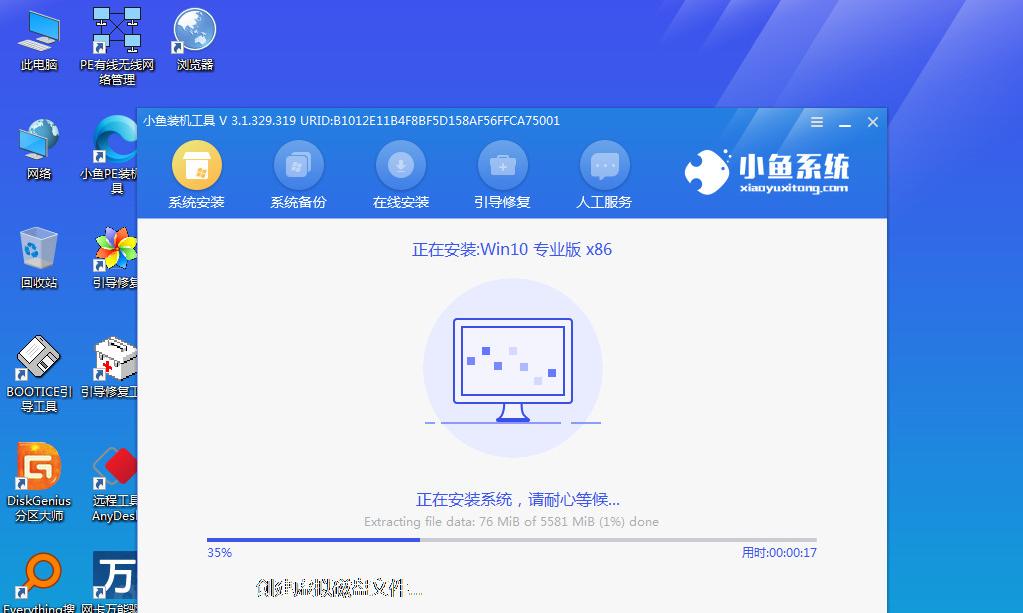This screenshot has width=1023, height=613.
Task: Select colorful 引导修复 desktop icon
Action: point(115,258)
